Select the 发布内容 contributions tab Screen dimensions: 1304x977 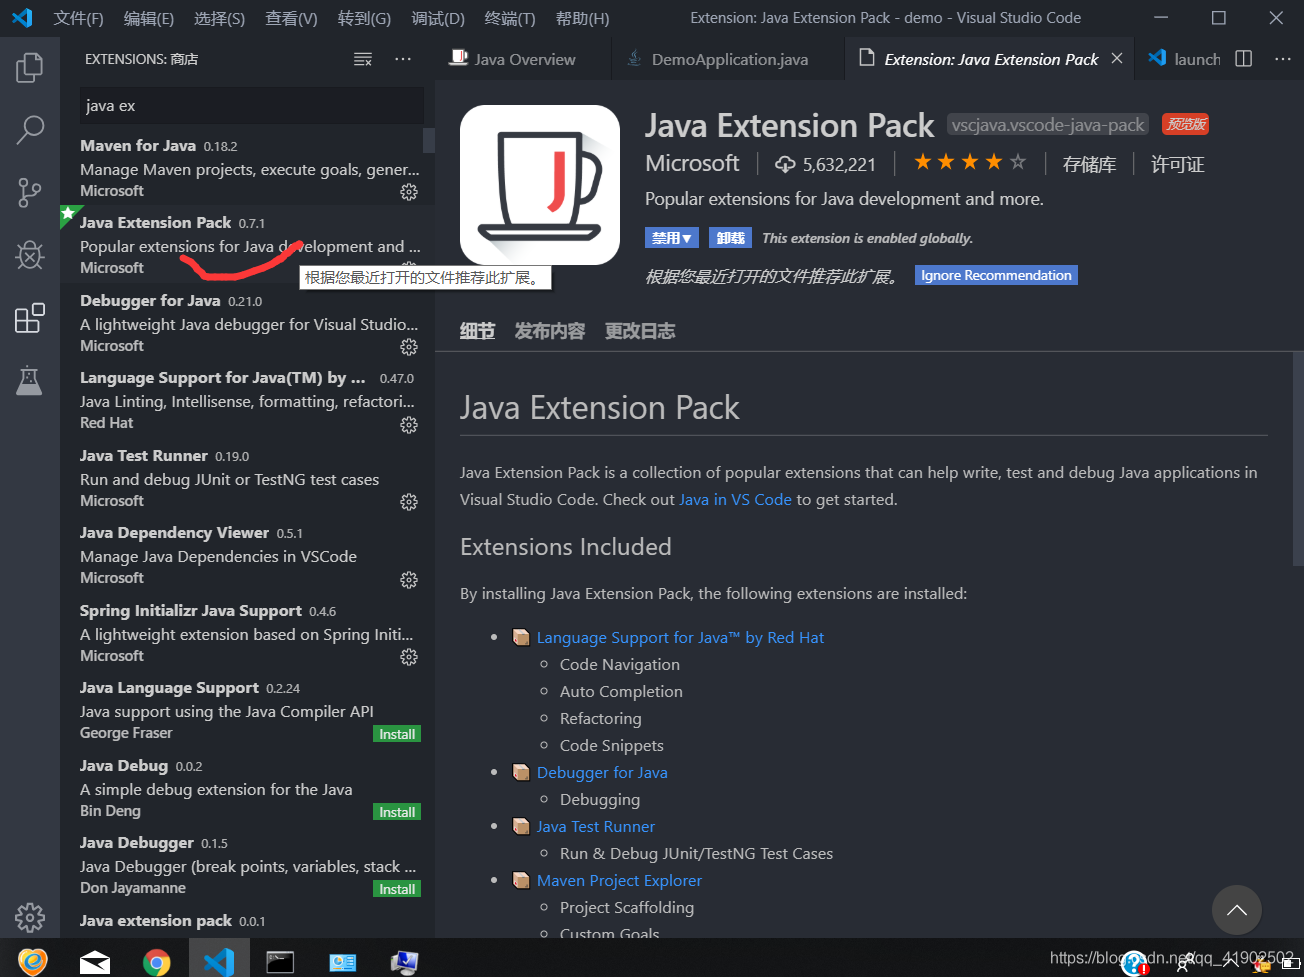pos(549,331)
